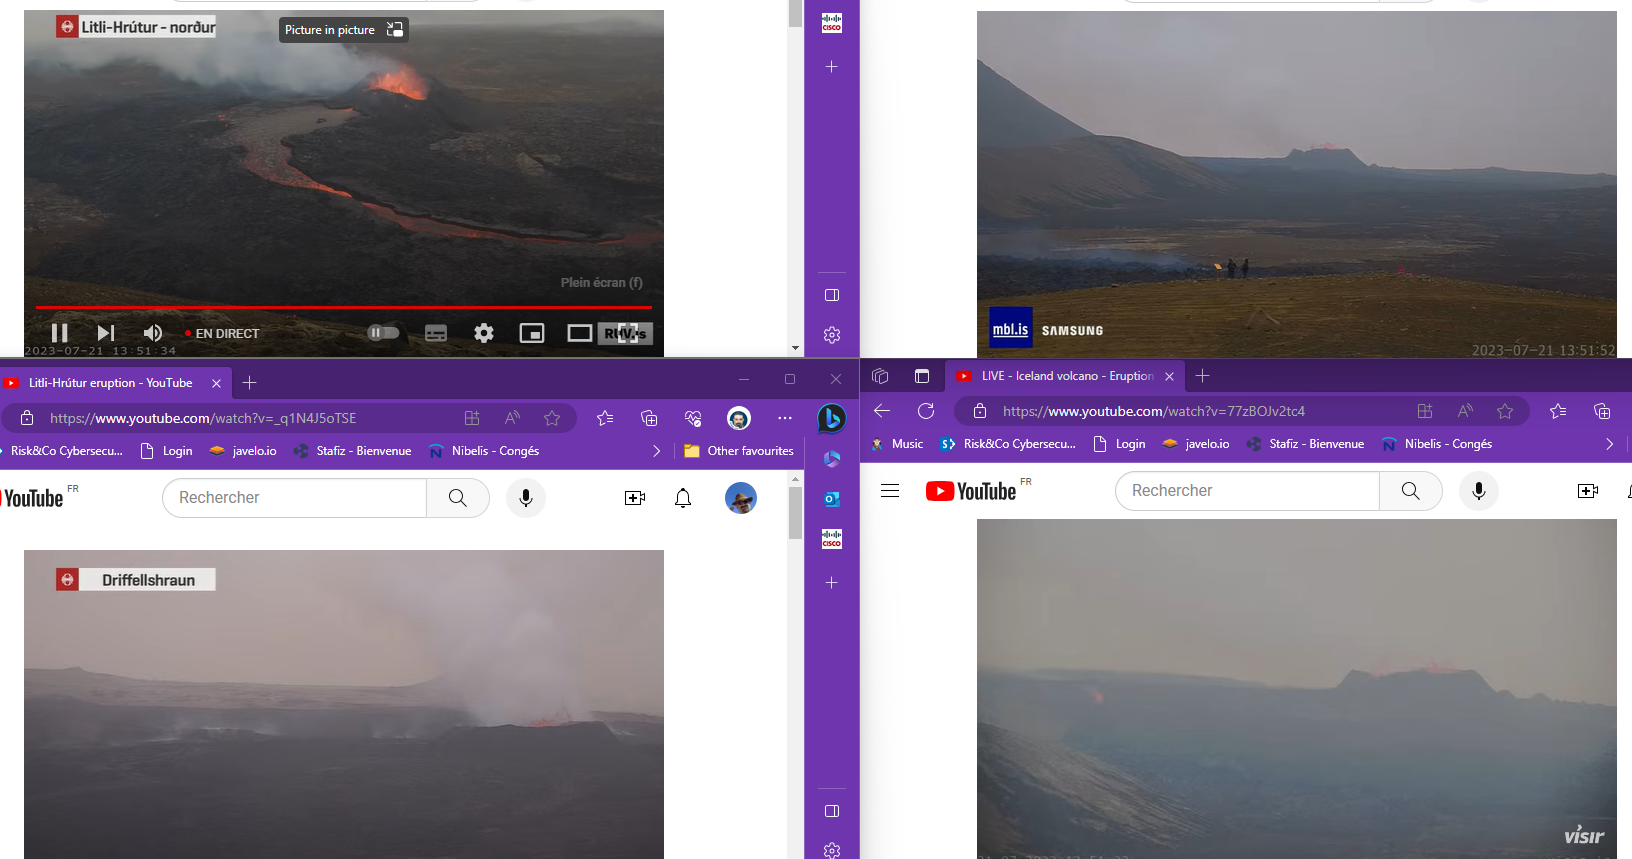The image size is (1632, 859).
Task: Click the red video progress bar
Action: [343, 307]
